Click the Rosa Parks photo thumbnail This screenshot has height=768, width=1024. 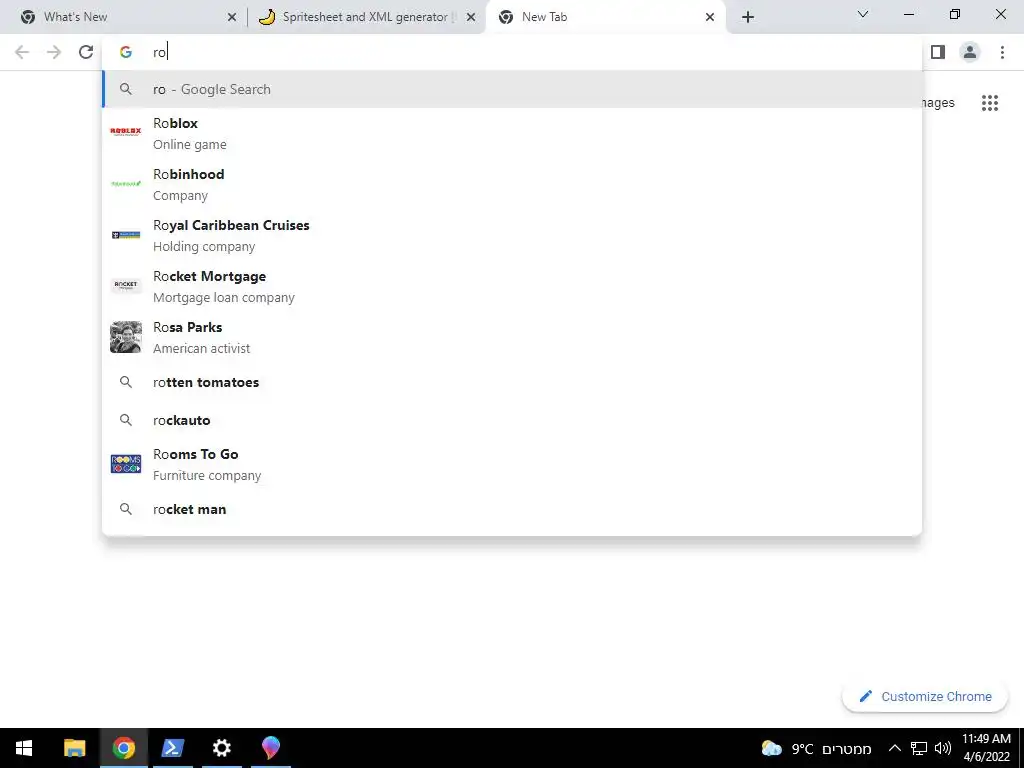point(126,337)
